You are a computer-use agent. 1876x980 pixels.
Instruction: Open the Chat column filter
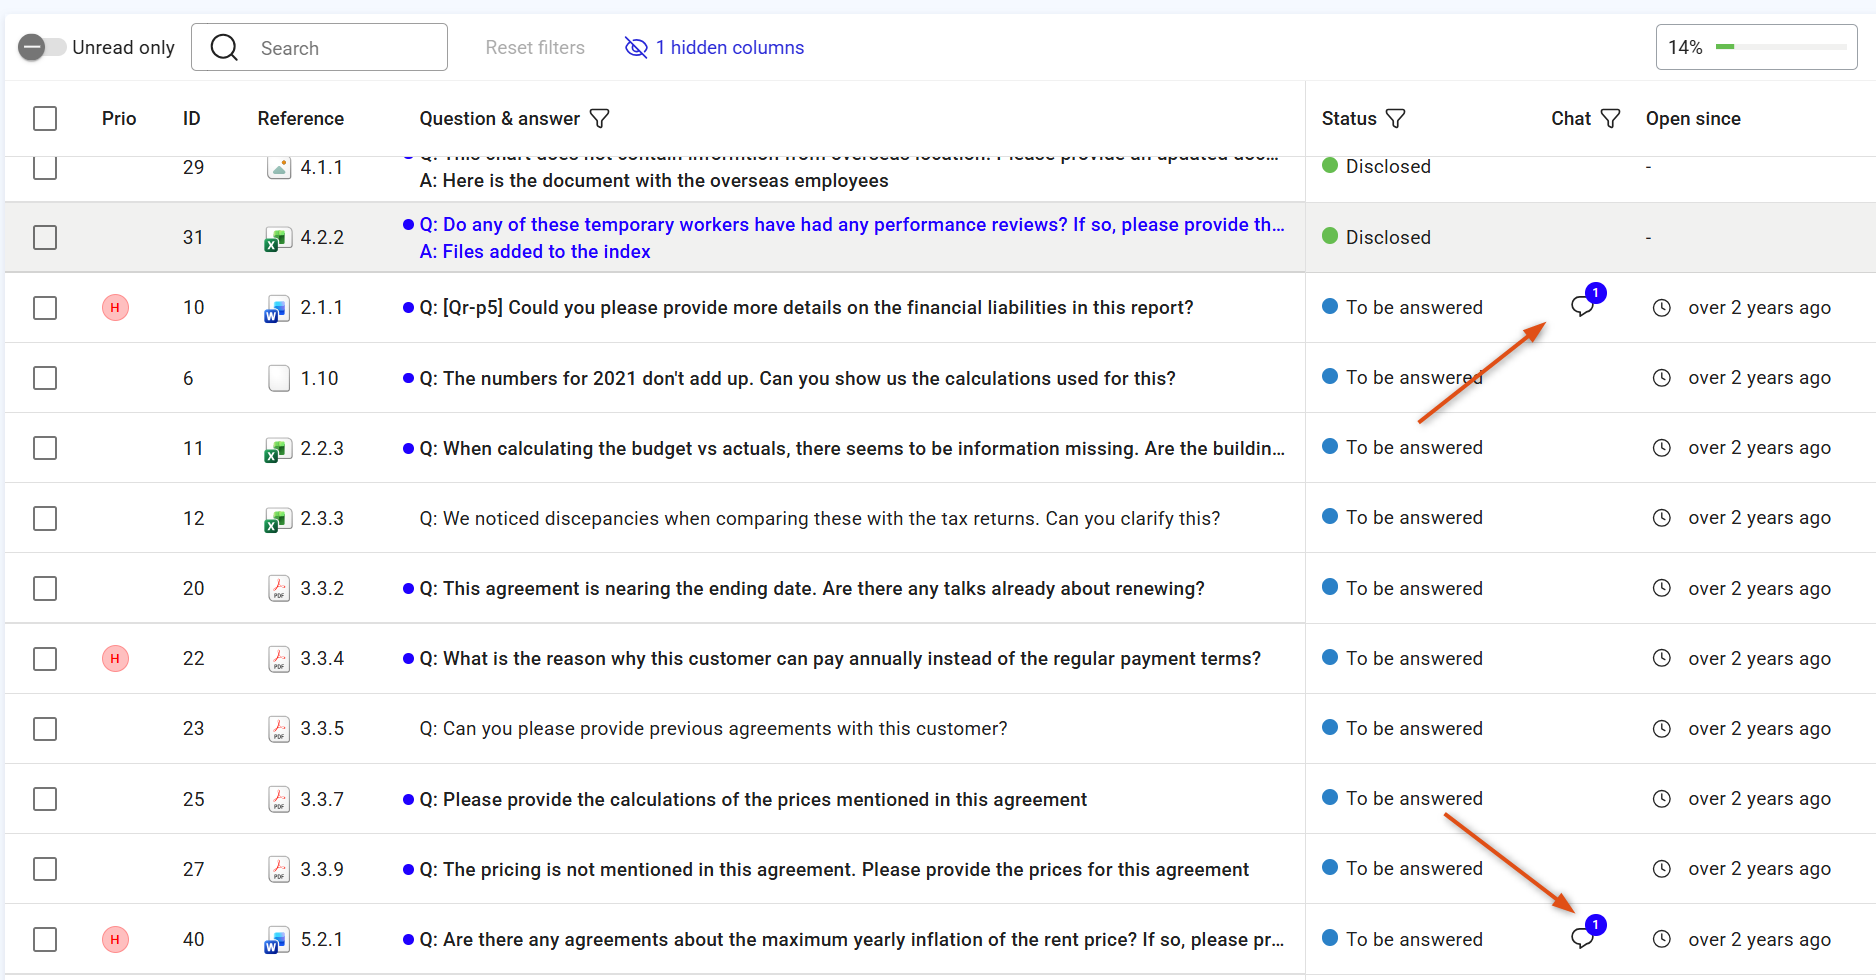click(1610, 118)
